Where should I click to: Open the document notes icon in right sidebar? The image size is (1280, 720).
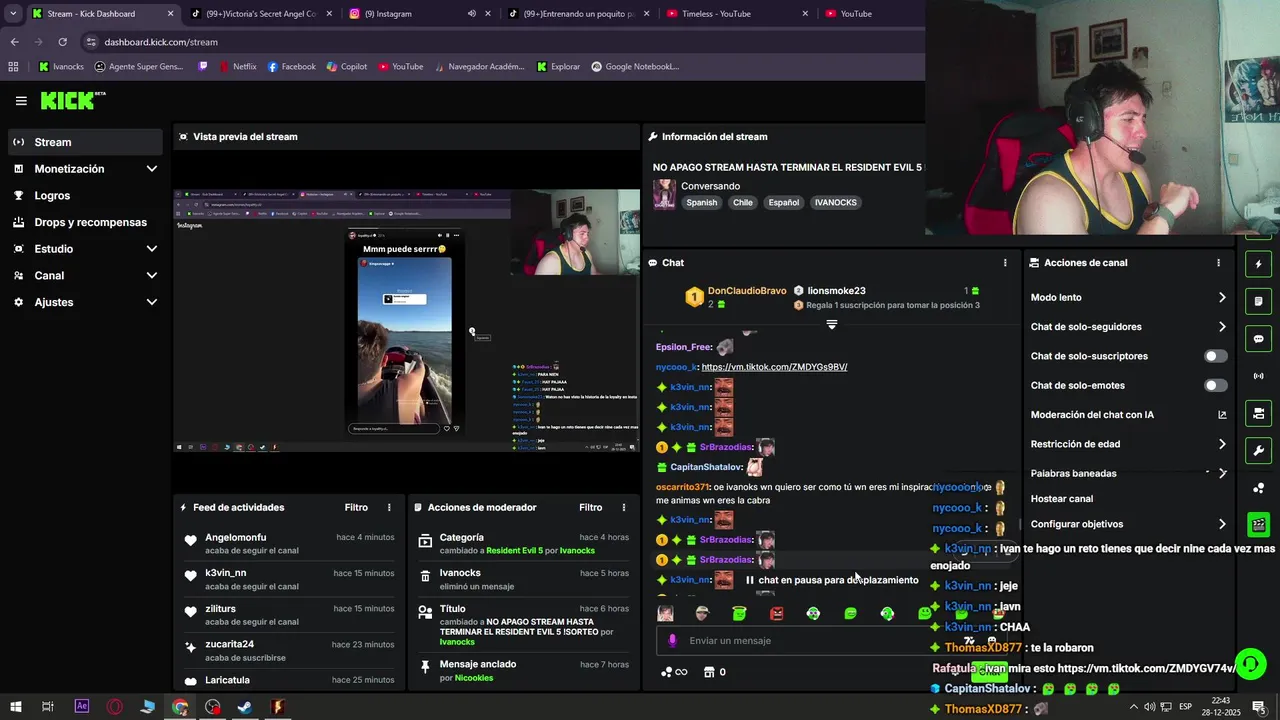1258,302
